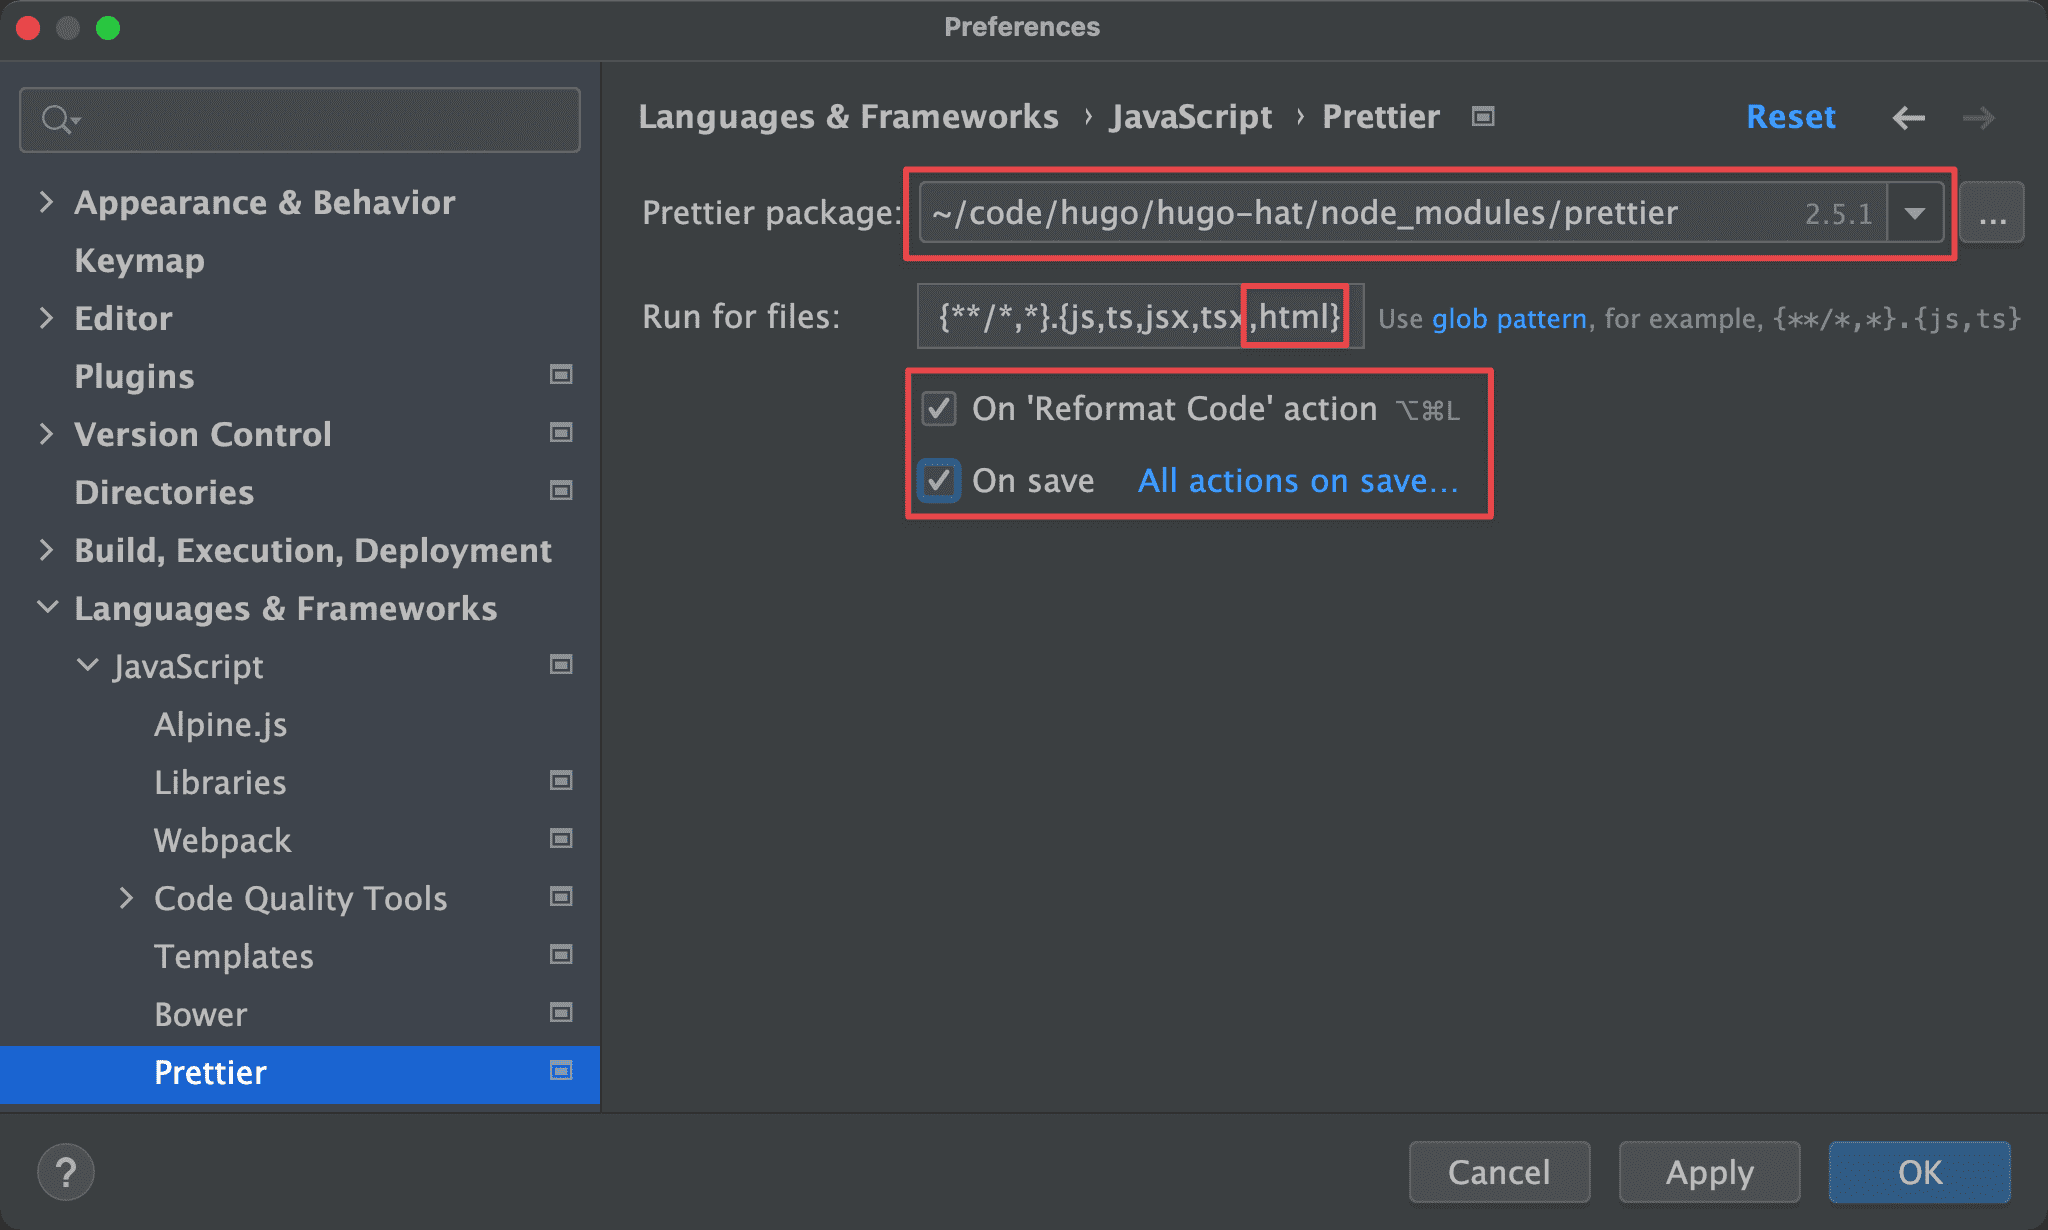Open Webpack settings page
The height and width of the screenshot is (1230, 2048).
[222, 840]
